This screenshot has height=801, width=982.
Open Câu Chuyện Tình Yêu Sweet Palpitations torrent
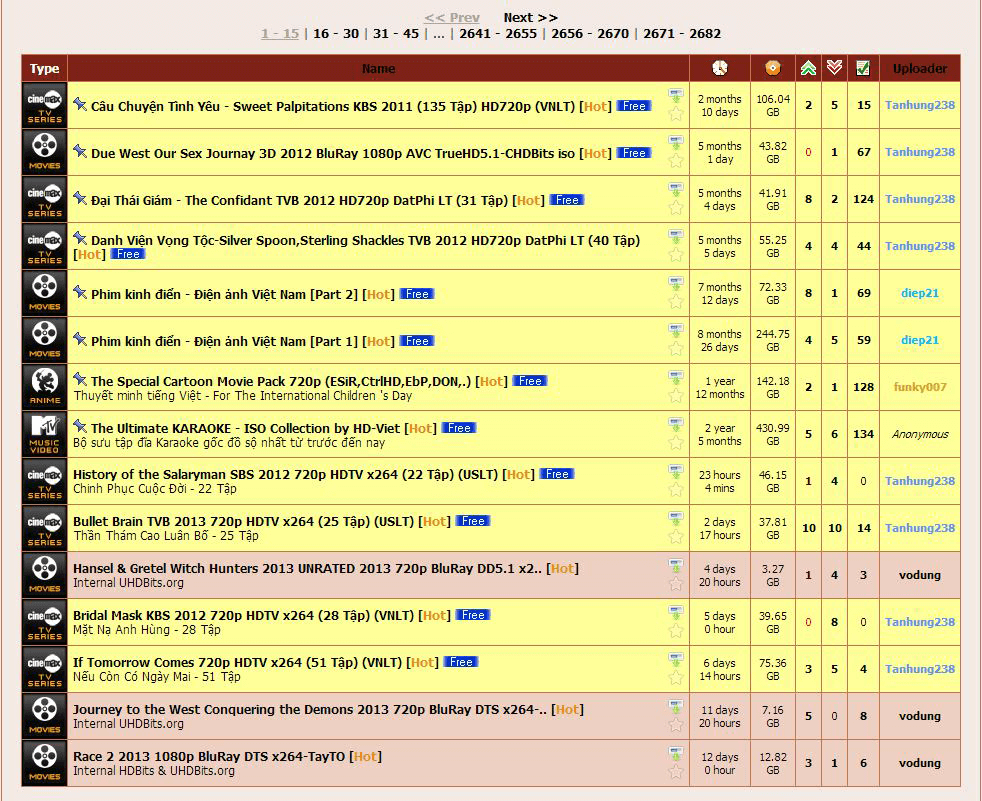333,106
